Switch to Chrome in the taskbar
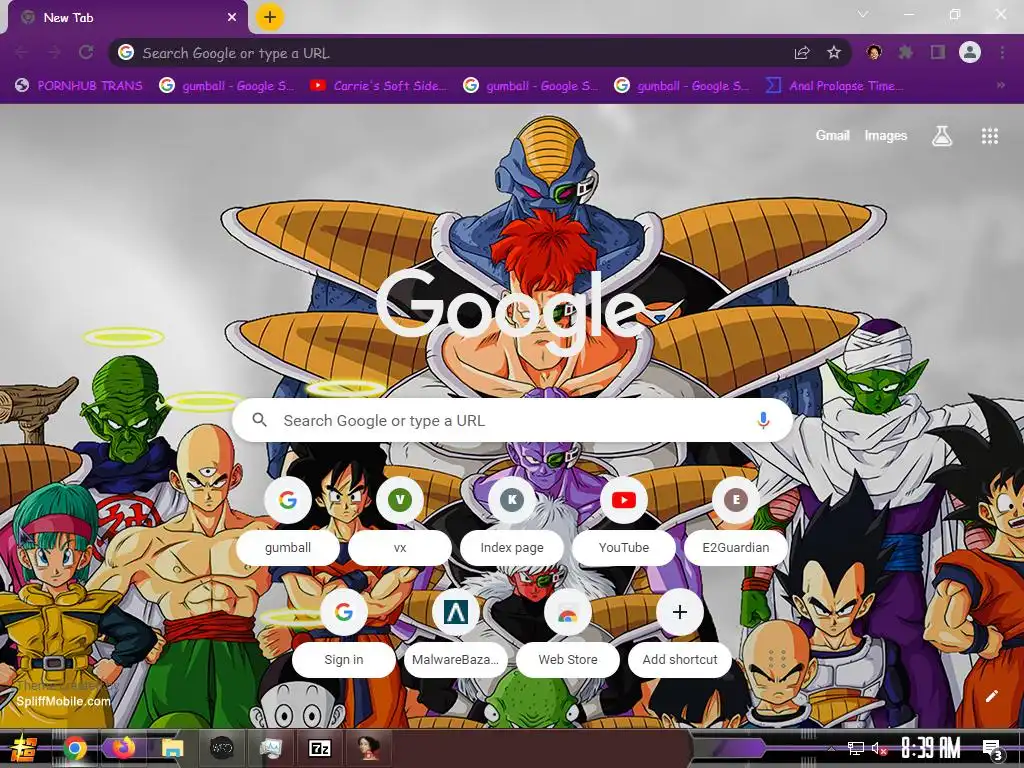Viewport: 1024px width, 768px height. tap(75, 748)
